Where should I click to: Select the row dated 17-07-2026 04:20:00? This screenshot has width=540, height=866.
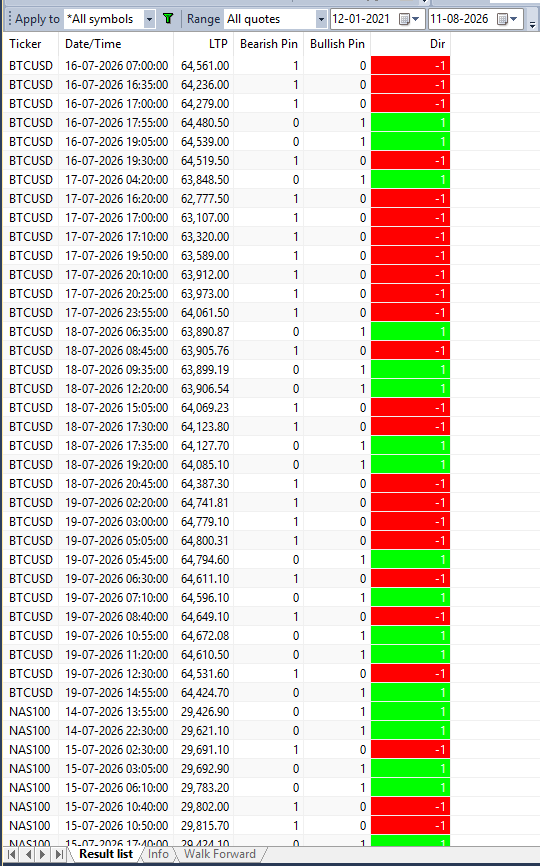pyautogui.click(x=226, y=179)
